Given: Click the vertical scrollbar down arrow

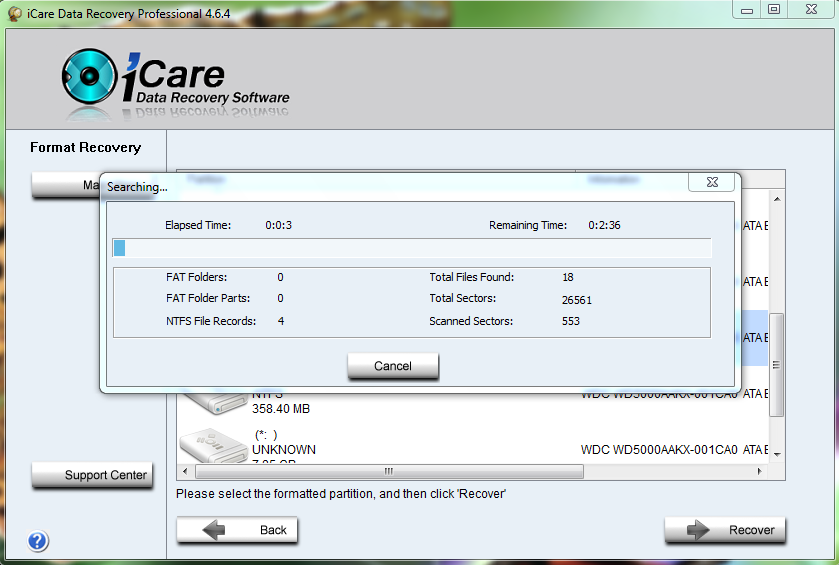Looking at the screenshot, I should pyautogui.click(x=777, y=454).
